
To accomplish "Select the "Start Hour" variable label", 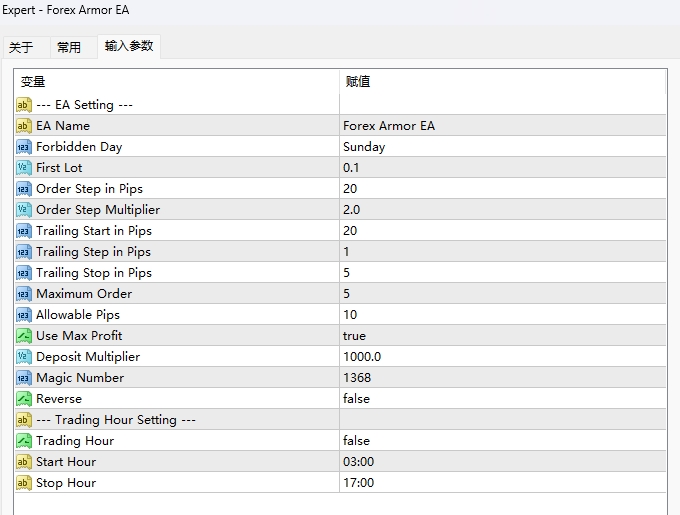I will click(x=66, y=462).
